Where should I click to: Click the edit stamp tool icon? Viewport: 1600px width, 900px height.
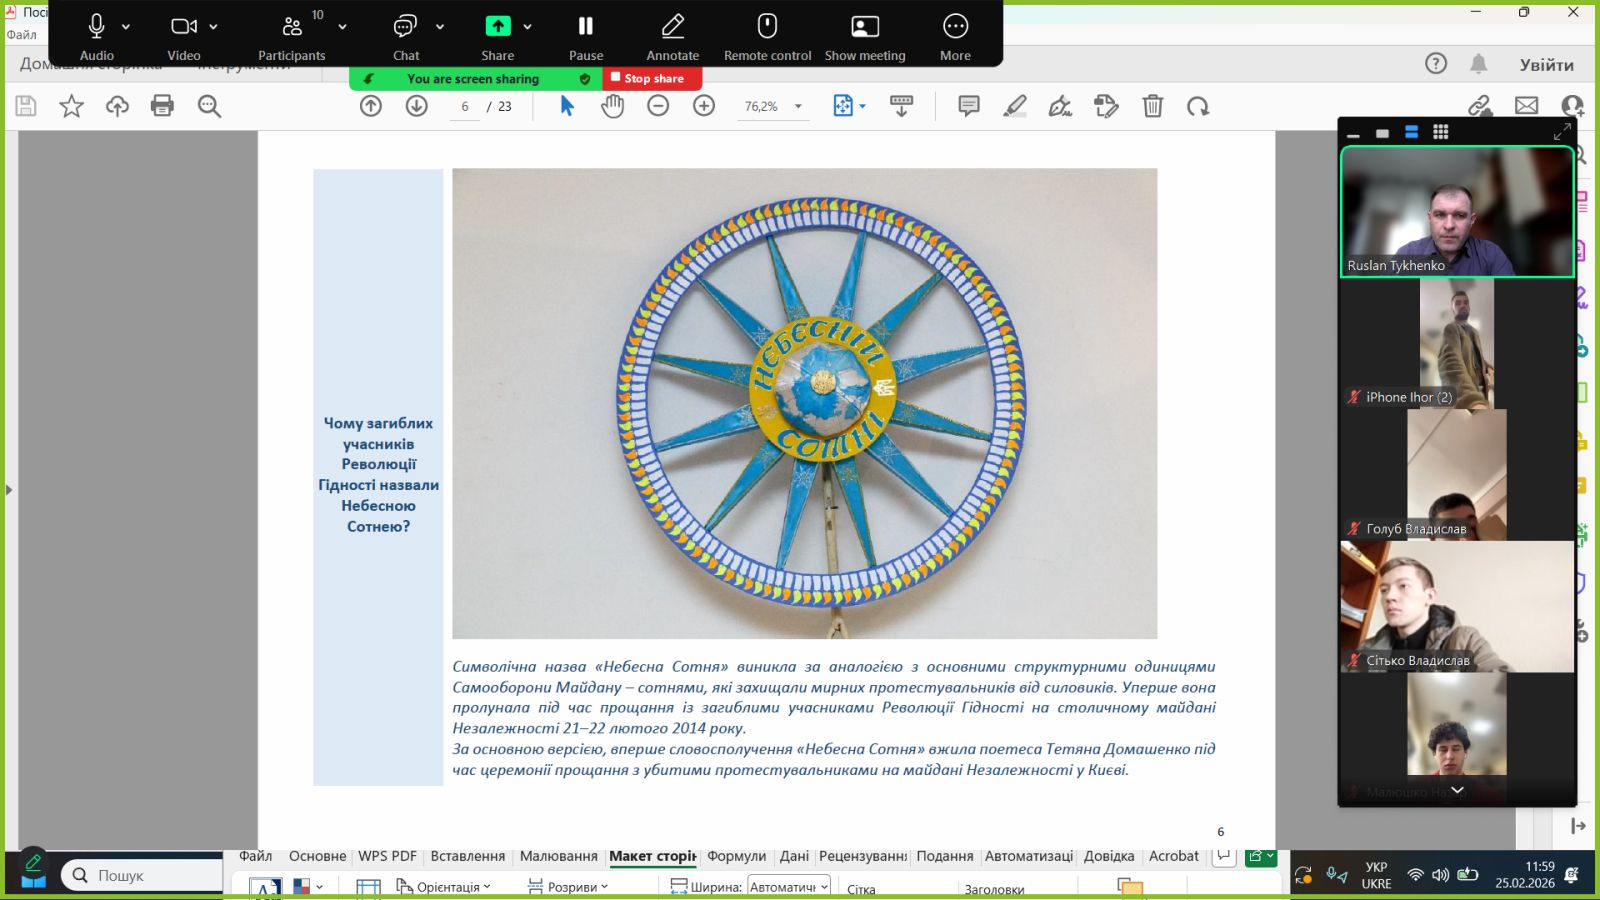click(x=1106, y=106)
